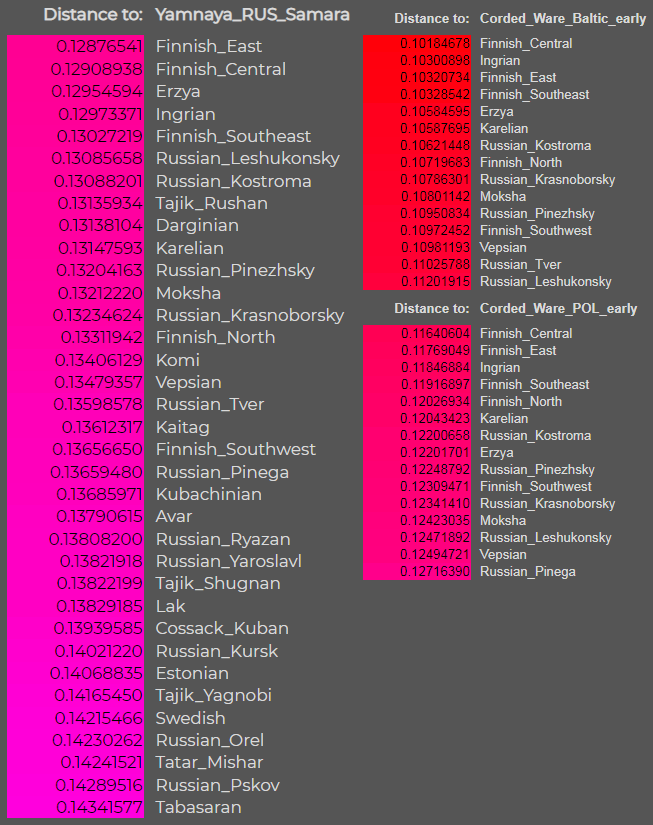Viewport: 653px width, 825px height.
Task: Click Russian_Pinega beside 0.12716390
Action: (527, 572)
